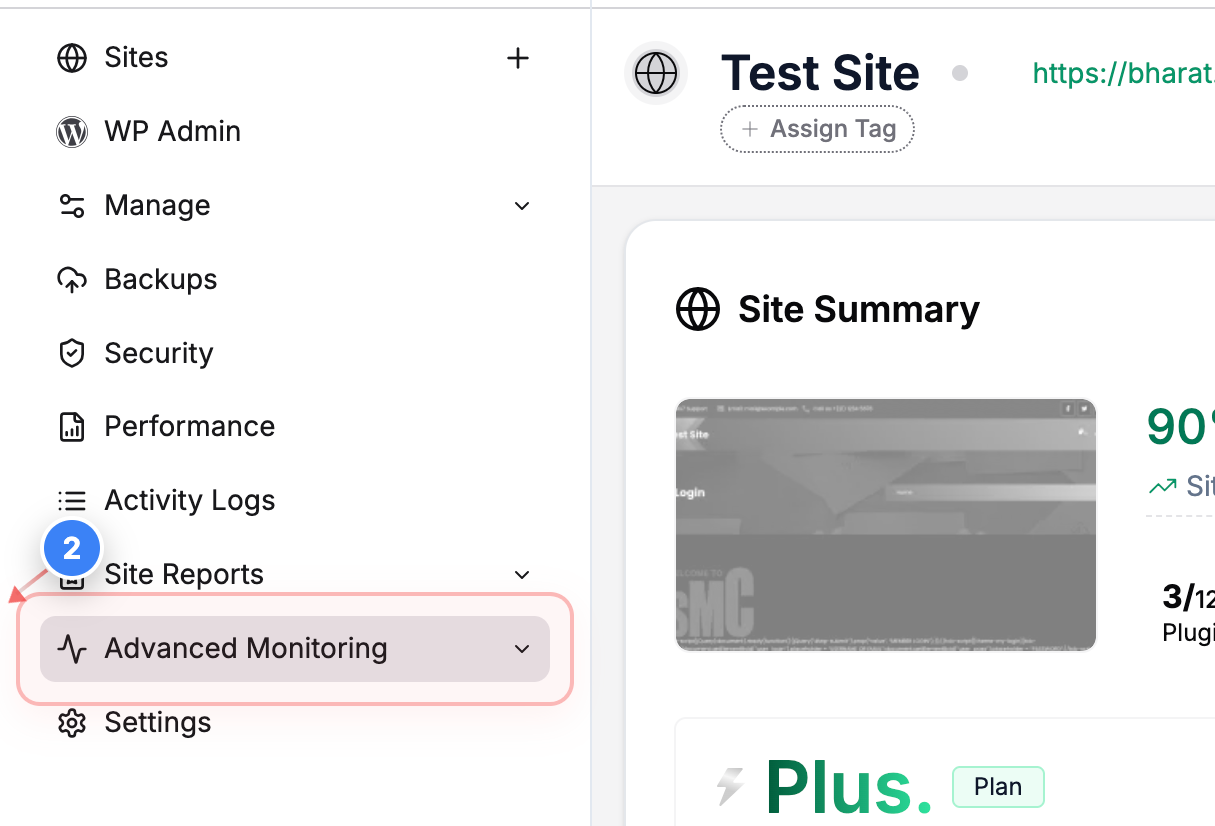Collapse the Advanced Monitoring dropdown
This screenshot has width=1215, height=826.
(x=521, y=648)
